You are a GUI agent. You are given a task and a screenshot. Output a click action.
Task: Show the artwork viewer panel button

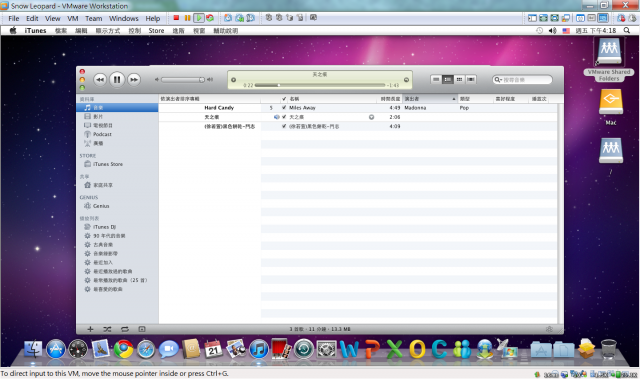pyautogui.click(x=142, y=329)
